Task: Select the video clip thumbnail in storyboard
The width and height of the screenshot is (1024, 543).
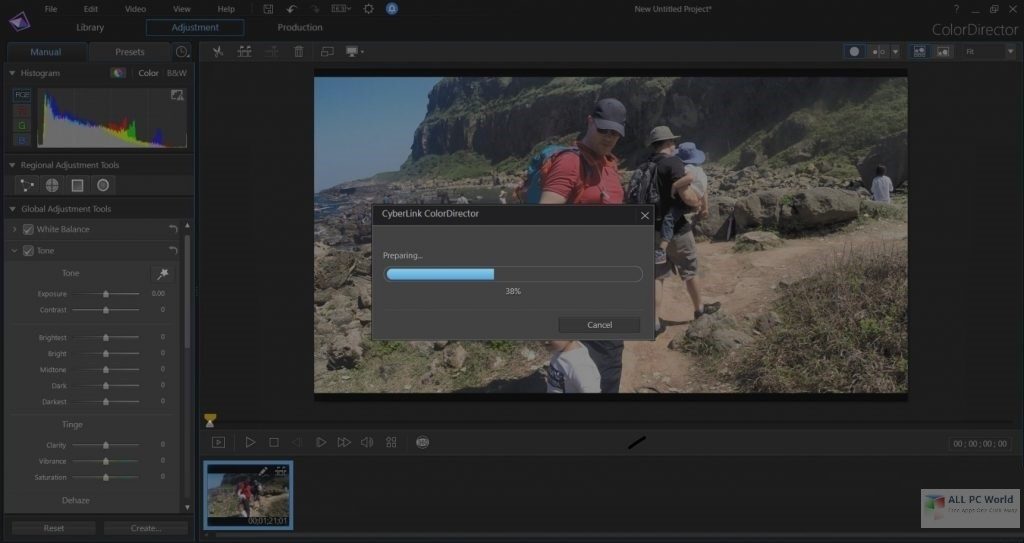Action: (248, 495)
